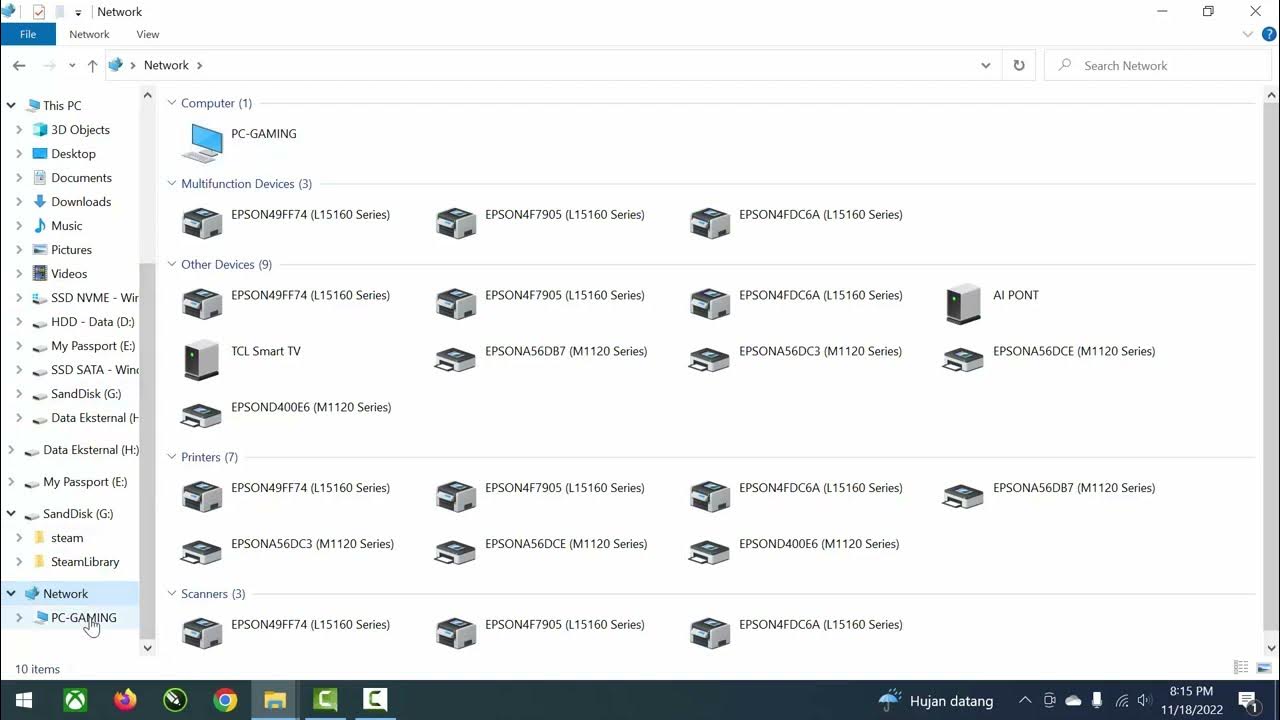Collapse the SanDisk (G:) tree node

11,514
